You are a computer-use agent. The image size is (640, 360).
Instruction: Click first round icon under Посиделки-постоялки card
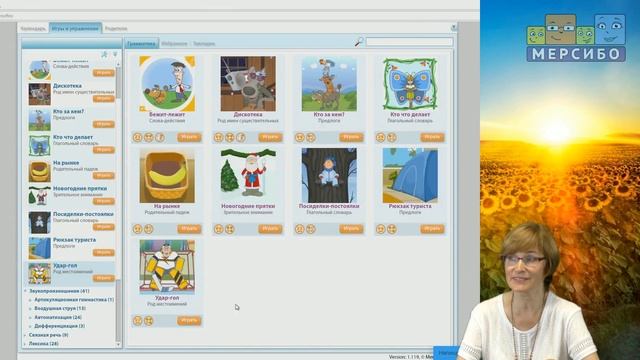coord(300,229)
